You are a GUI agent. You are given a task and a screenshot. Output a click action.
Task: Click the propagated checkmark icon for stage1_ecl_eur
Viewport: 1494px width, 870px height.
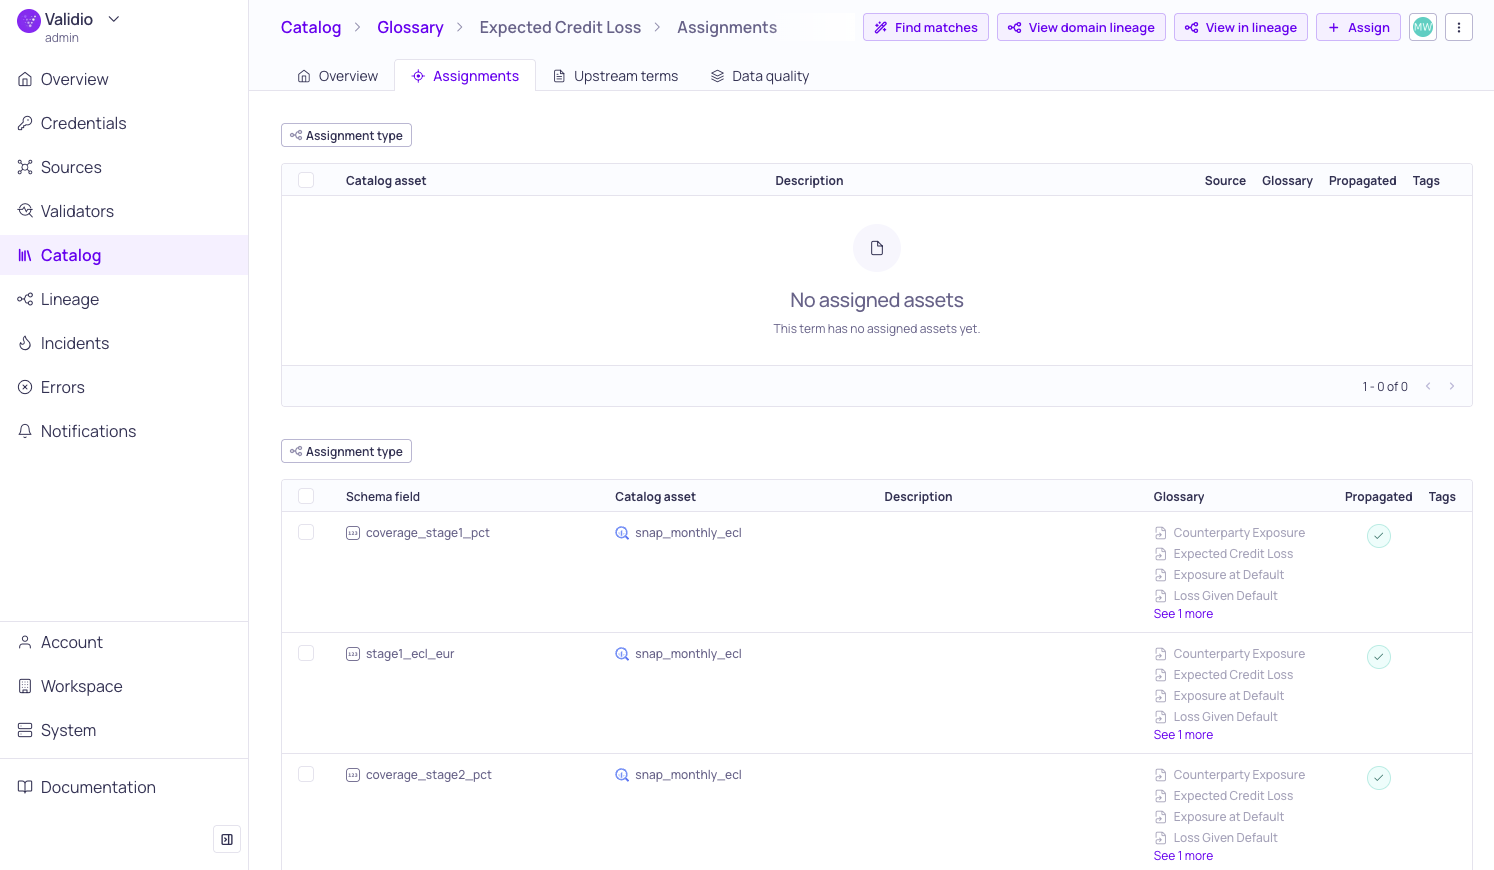[1379, 657]
